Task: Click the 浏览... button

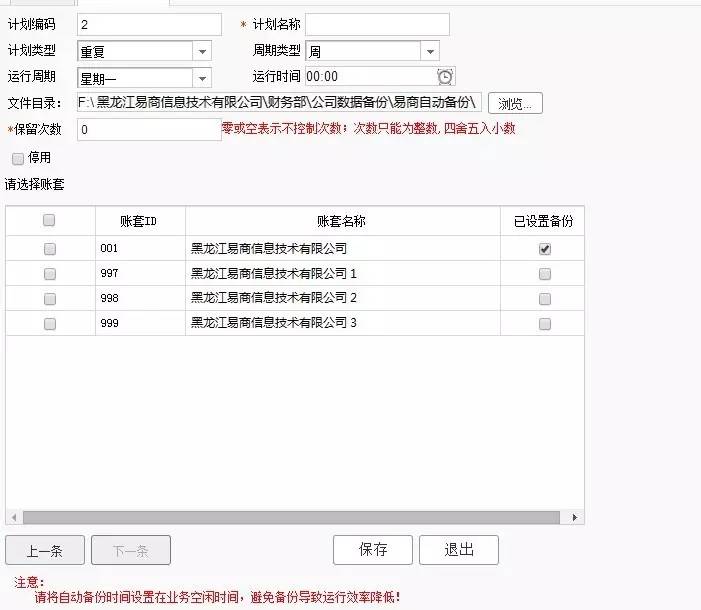Action: [515, 103]
